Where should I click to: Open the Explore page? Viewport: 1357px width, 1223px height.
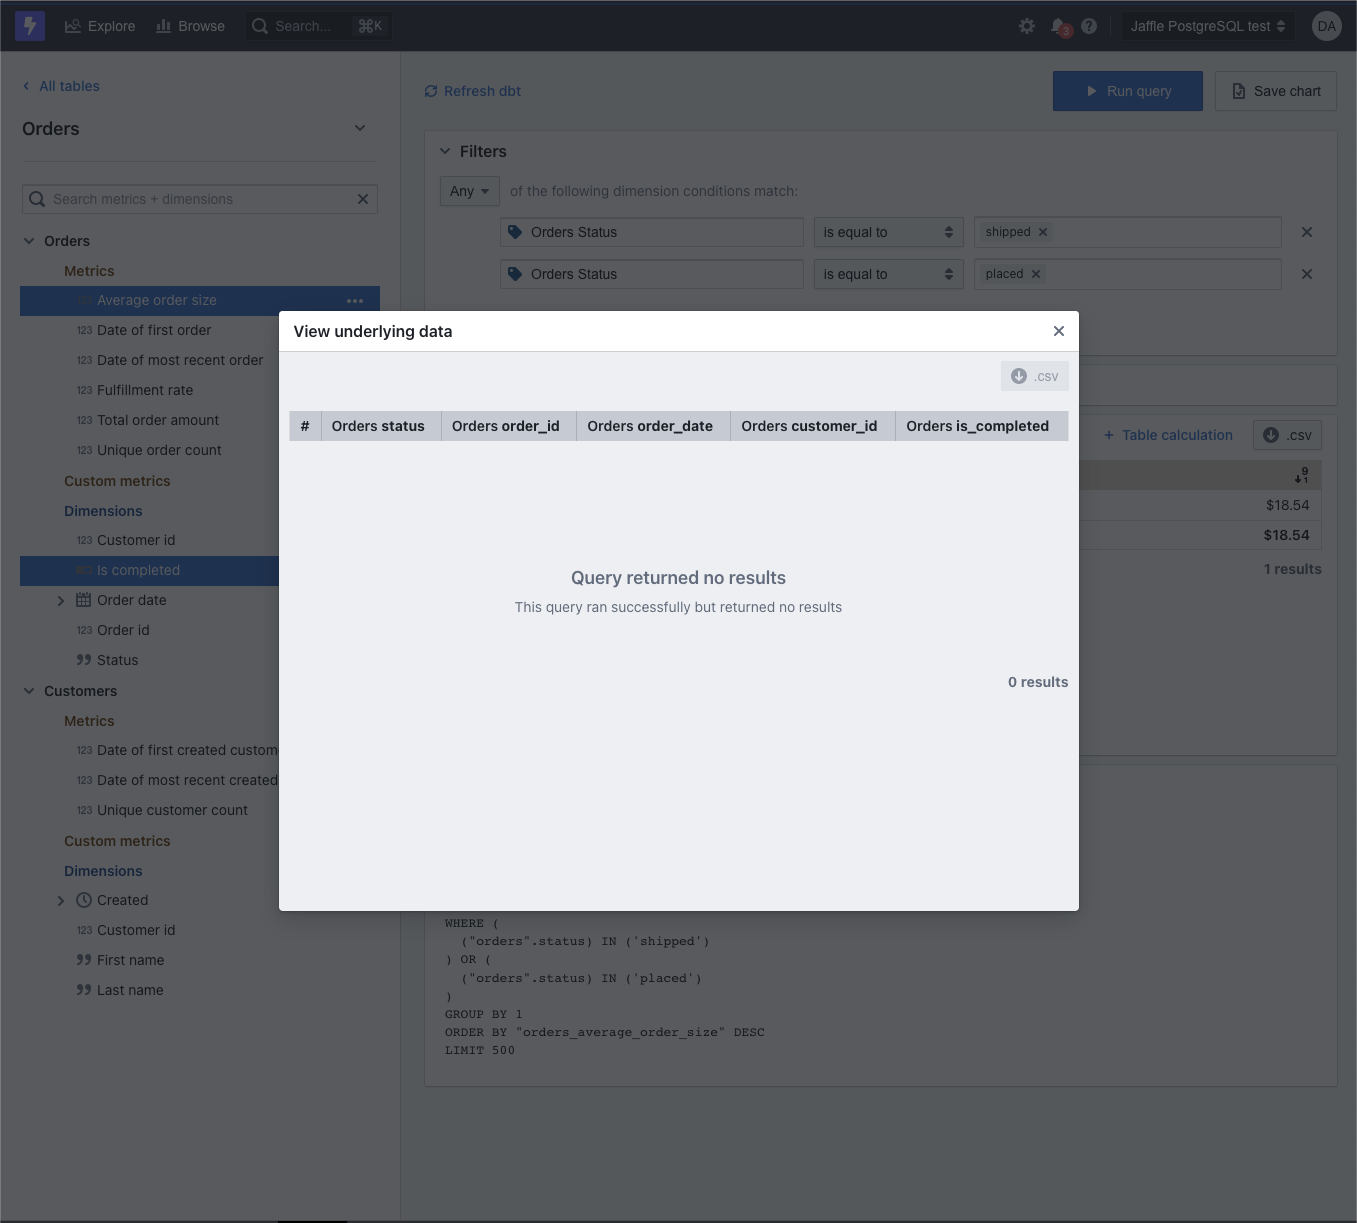tap(99, 26)
